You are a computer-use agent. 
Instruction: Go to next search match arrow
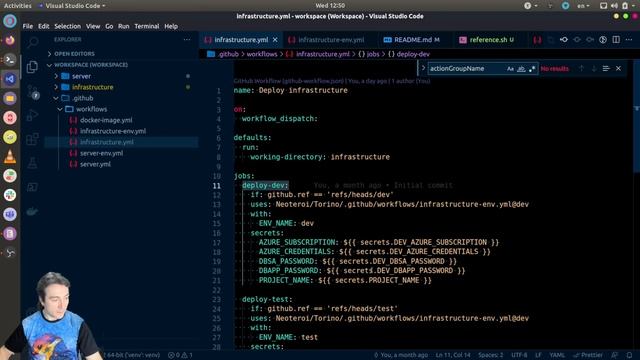594,69
